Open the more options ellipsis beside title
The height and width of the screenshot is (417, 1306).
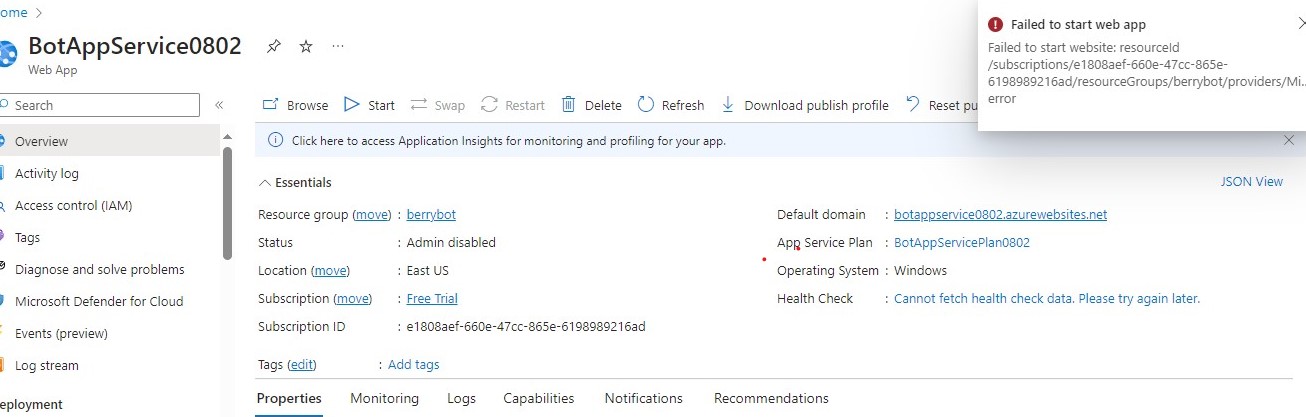pos(338,47)
